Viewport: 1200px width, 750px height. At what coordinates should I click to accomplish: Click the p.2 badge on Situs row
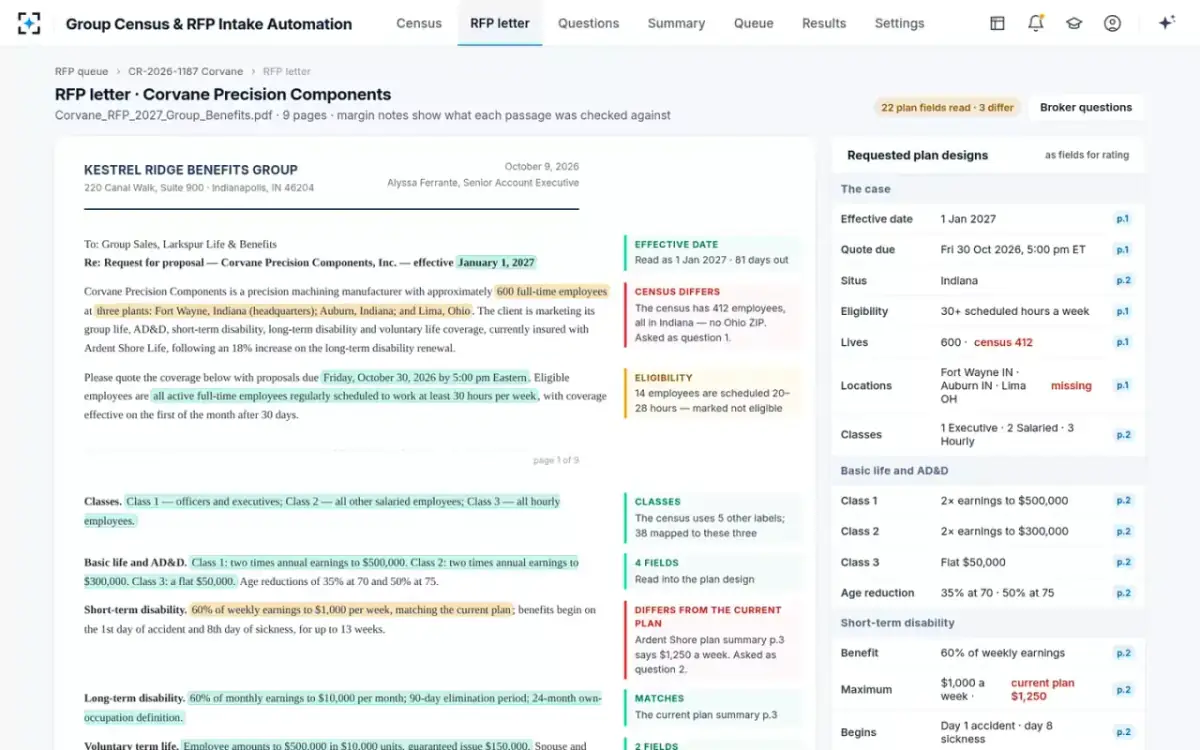pyautogui.click(x=1123, y=281)
